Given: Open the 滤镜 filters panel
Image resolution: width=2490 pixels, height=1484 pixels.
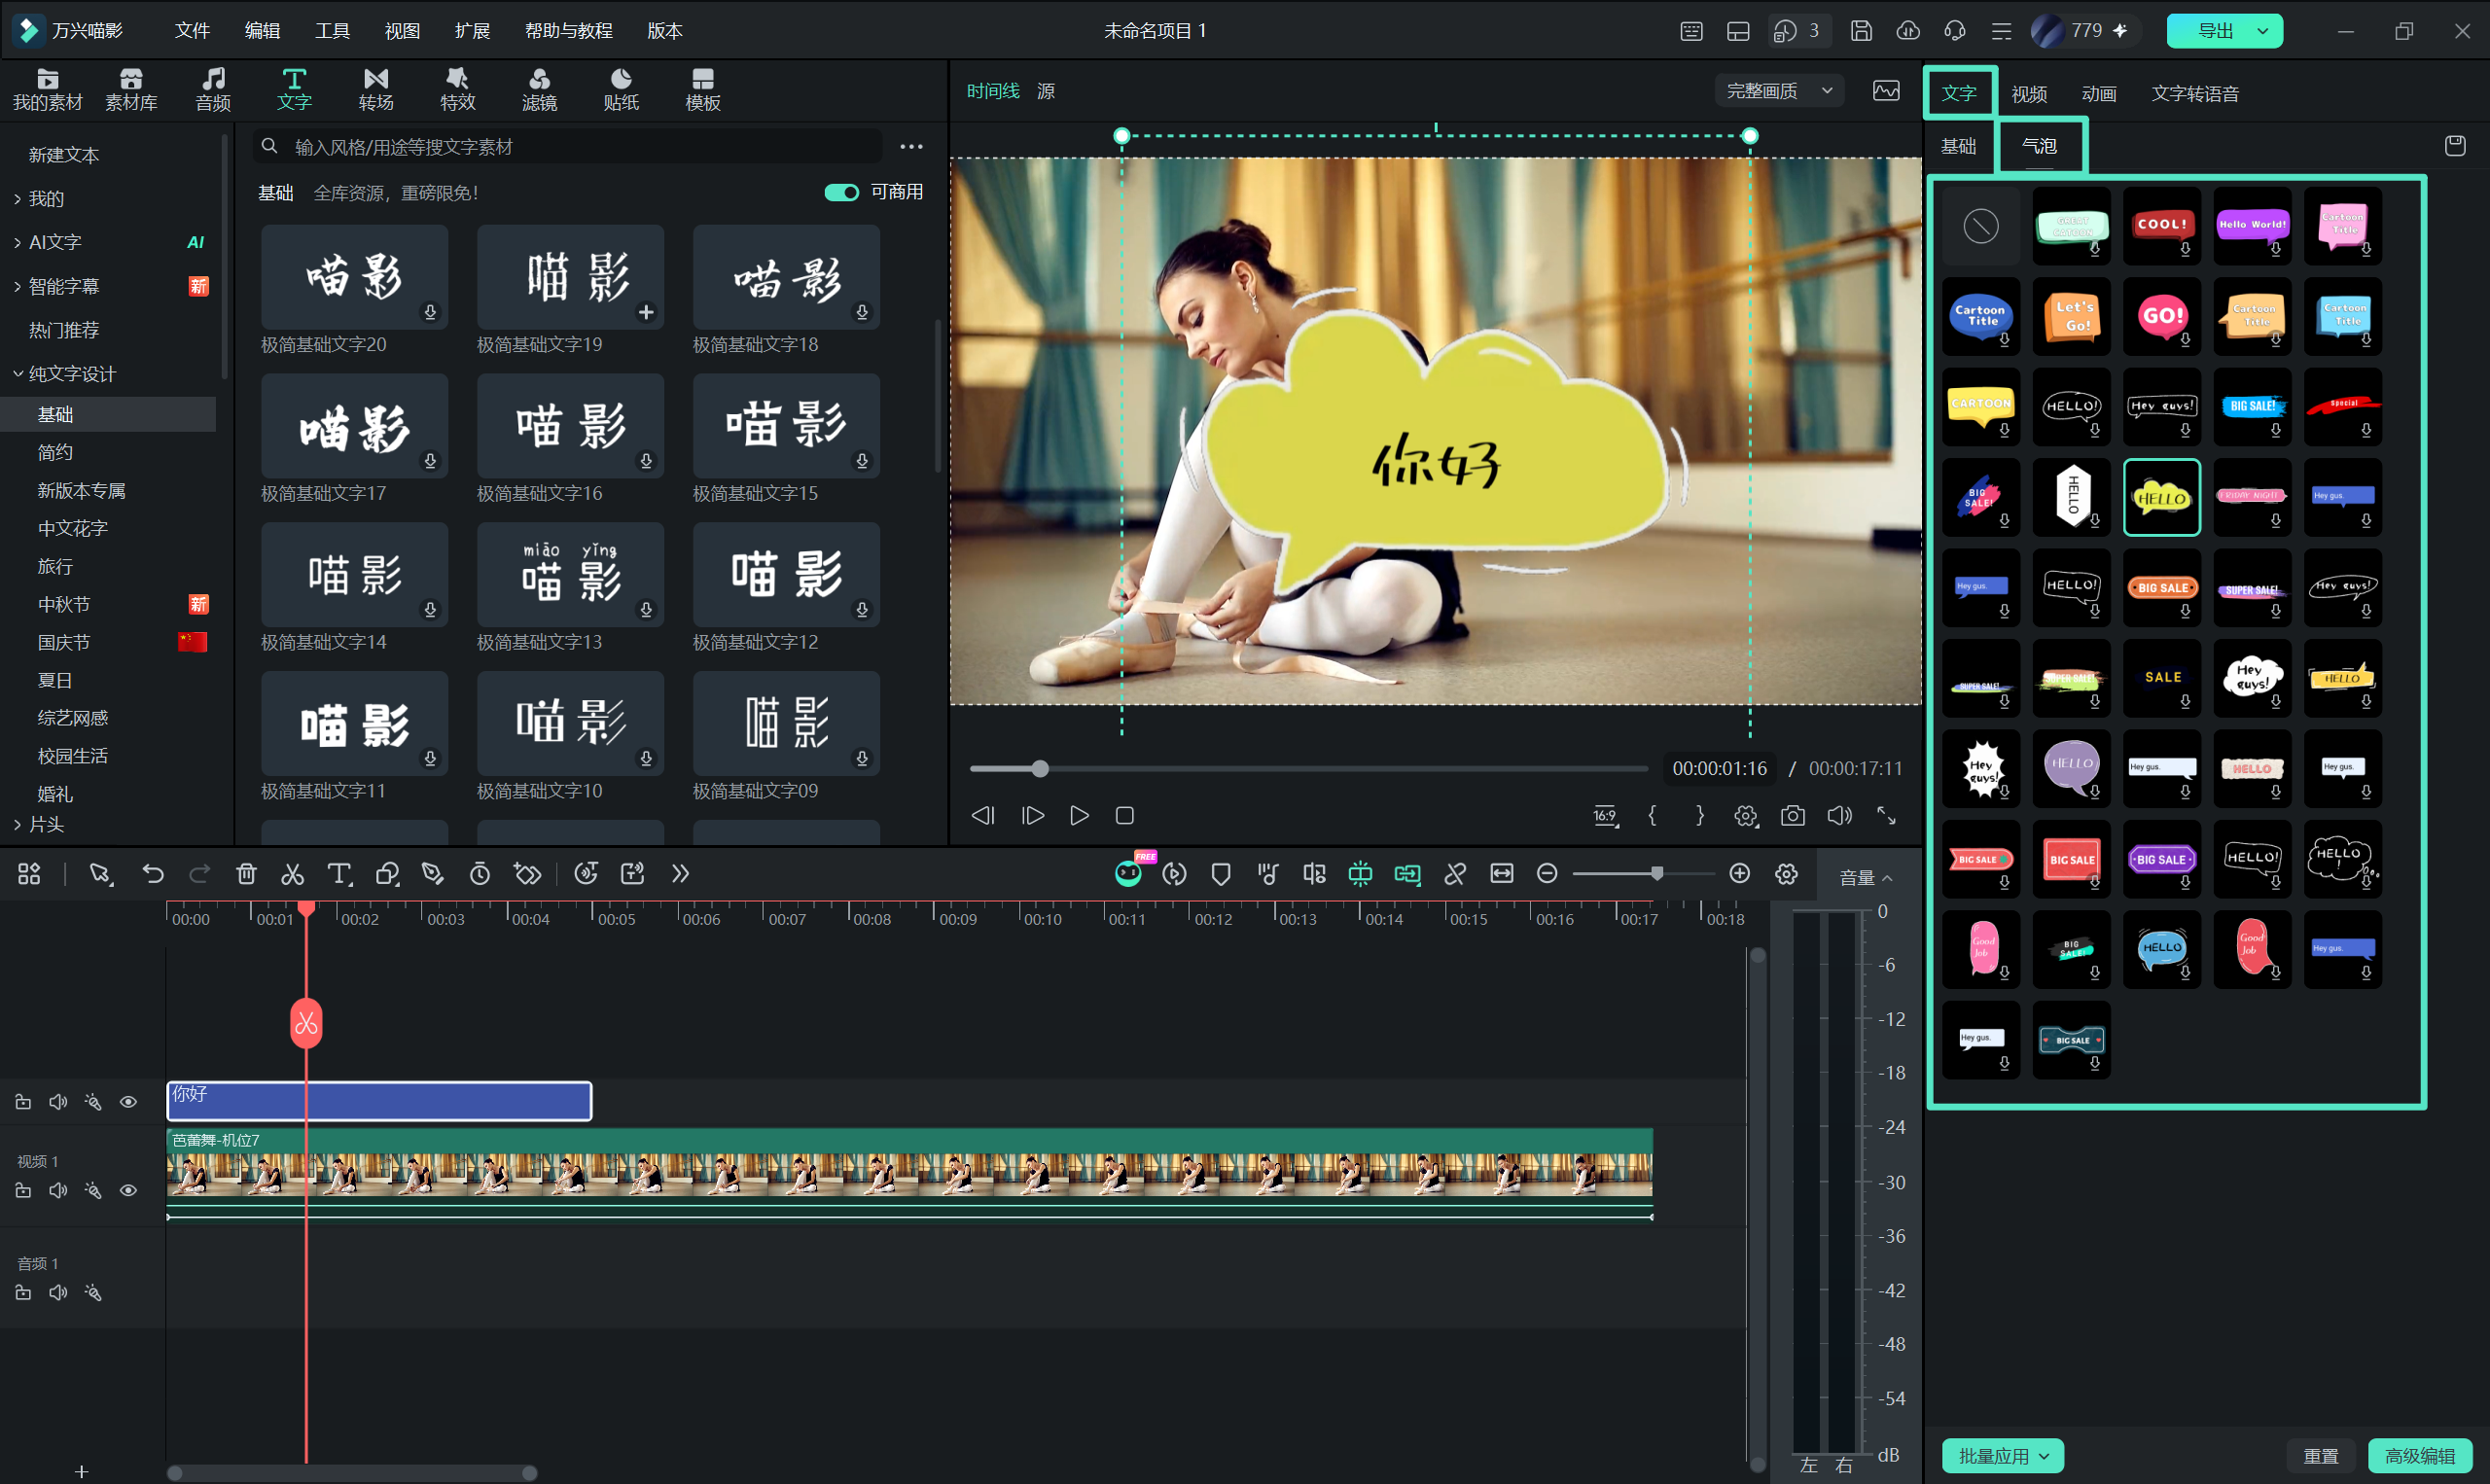Looking at the screenshot, I should [539, 89].
